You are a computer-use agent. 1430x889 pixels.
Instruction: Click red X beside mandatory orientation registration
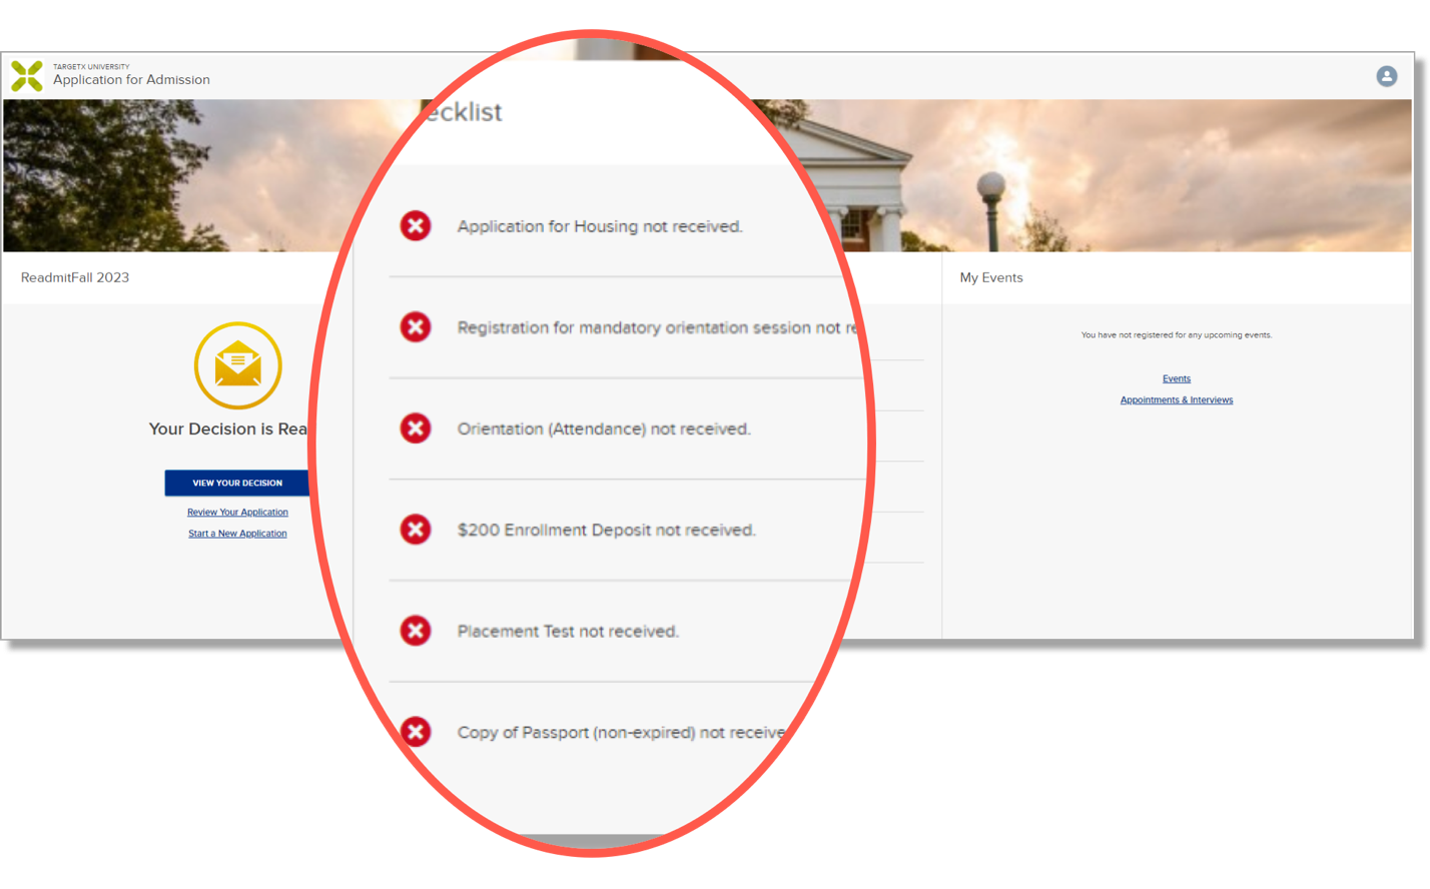coord(416,327)
